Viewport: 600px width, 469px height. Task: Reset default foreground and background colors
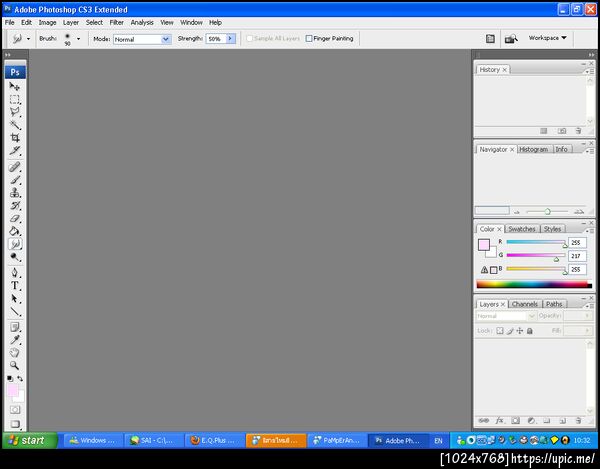pyautogui.click(x=10, y=379)
